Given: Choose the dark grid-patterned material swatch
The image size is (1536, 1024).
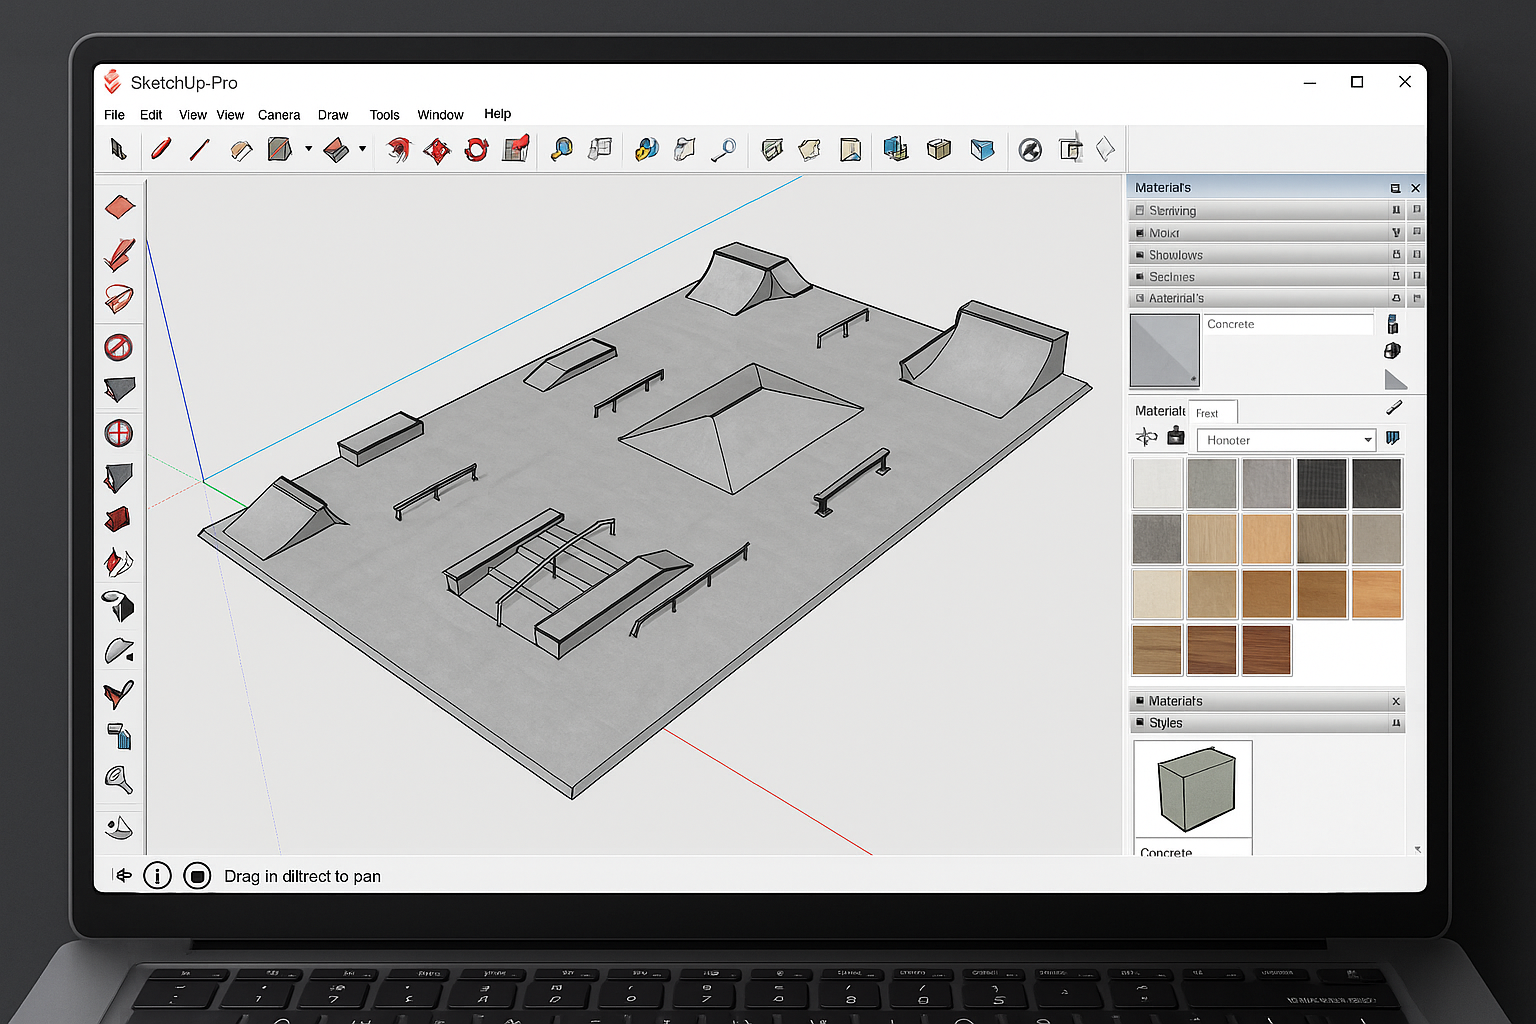Looking at the screenshot, I should coord(1321,483).
